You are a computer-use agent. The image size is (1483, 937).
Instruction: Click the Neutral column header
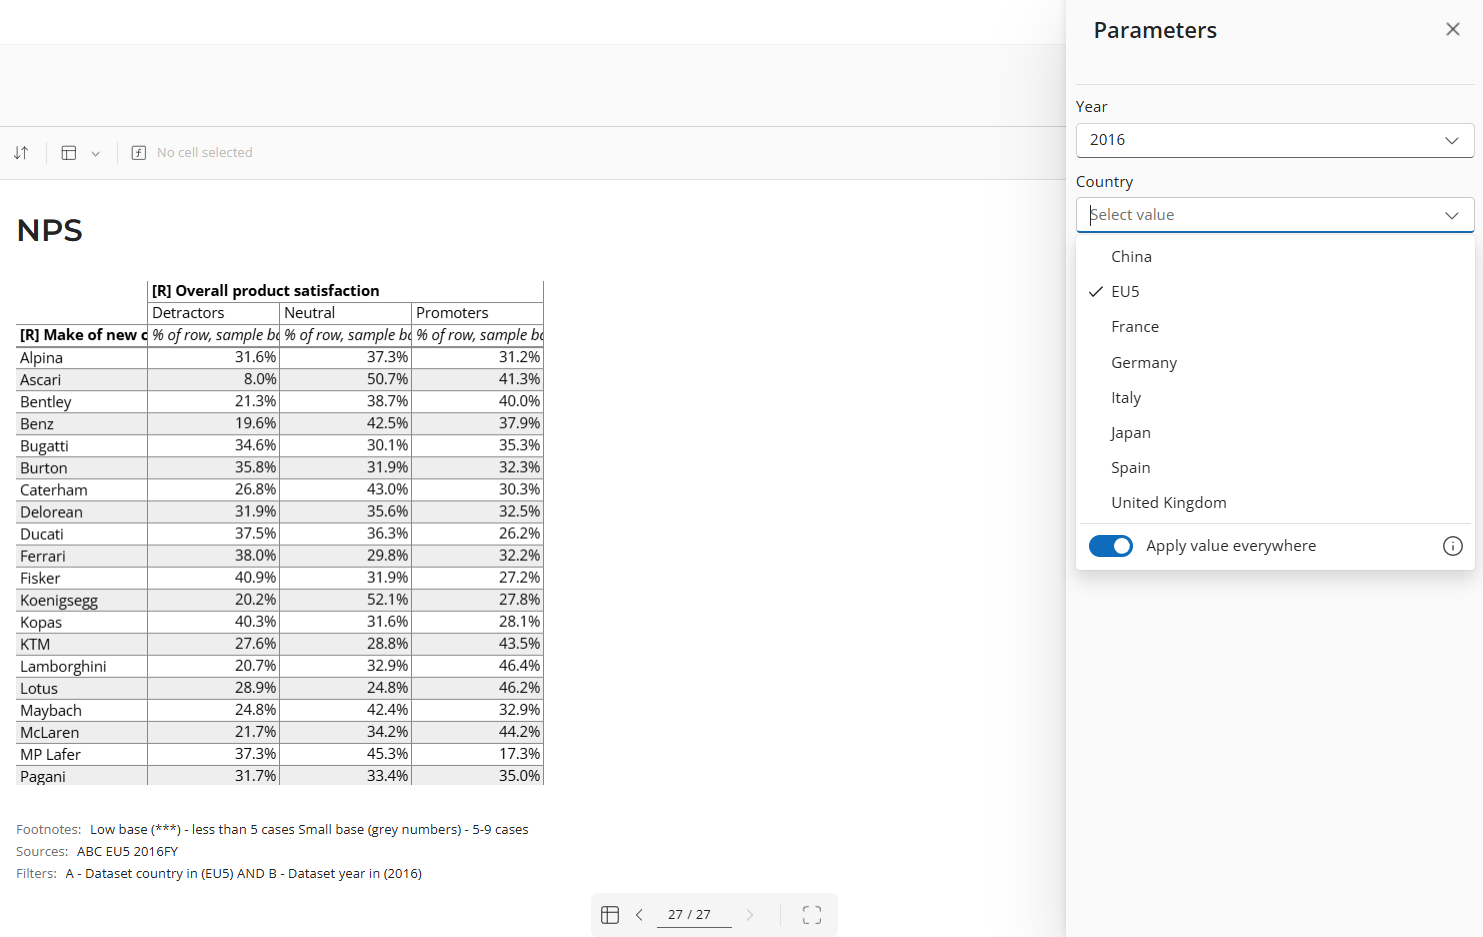point(345,313)
